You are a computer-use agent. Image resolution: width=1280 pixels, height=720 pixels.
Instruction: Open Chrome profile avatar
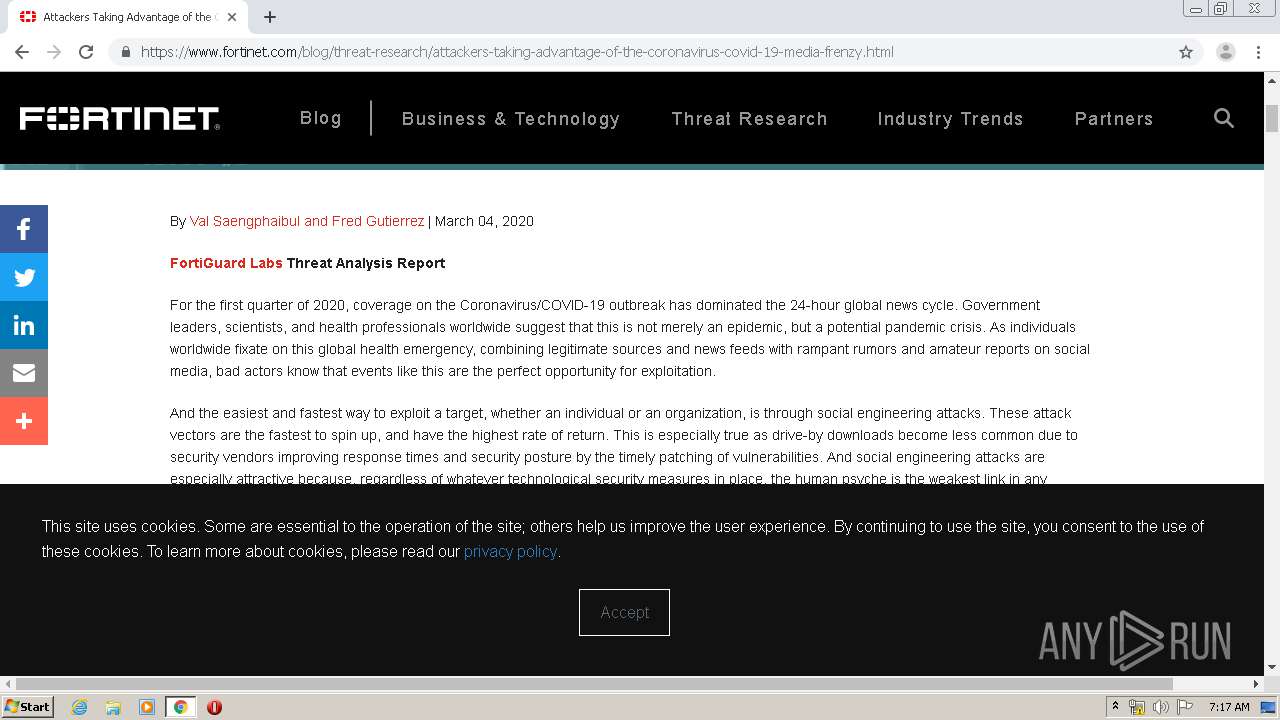tap(1226, 52)
